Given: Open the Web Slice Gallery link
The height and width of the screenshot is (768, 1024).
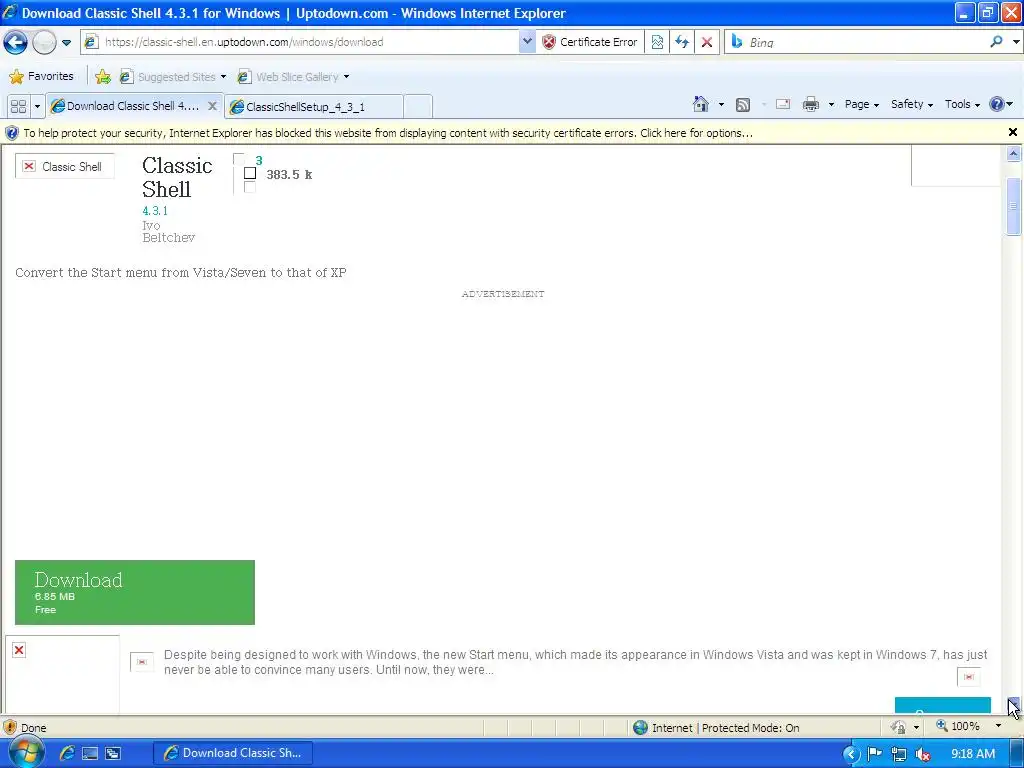Looking at the screenshot, I should [293, 77].
